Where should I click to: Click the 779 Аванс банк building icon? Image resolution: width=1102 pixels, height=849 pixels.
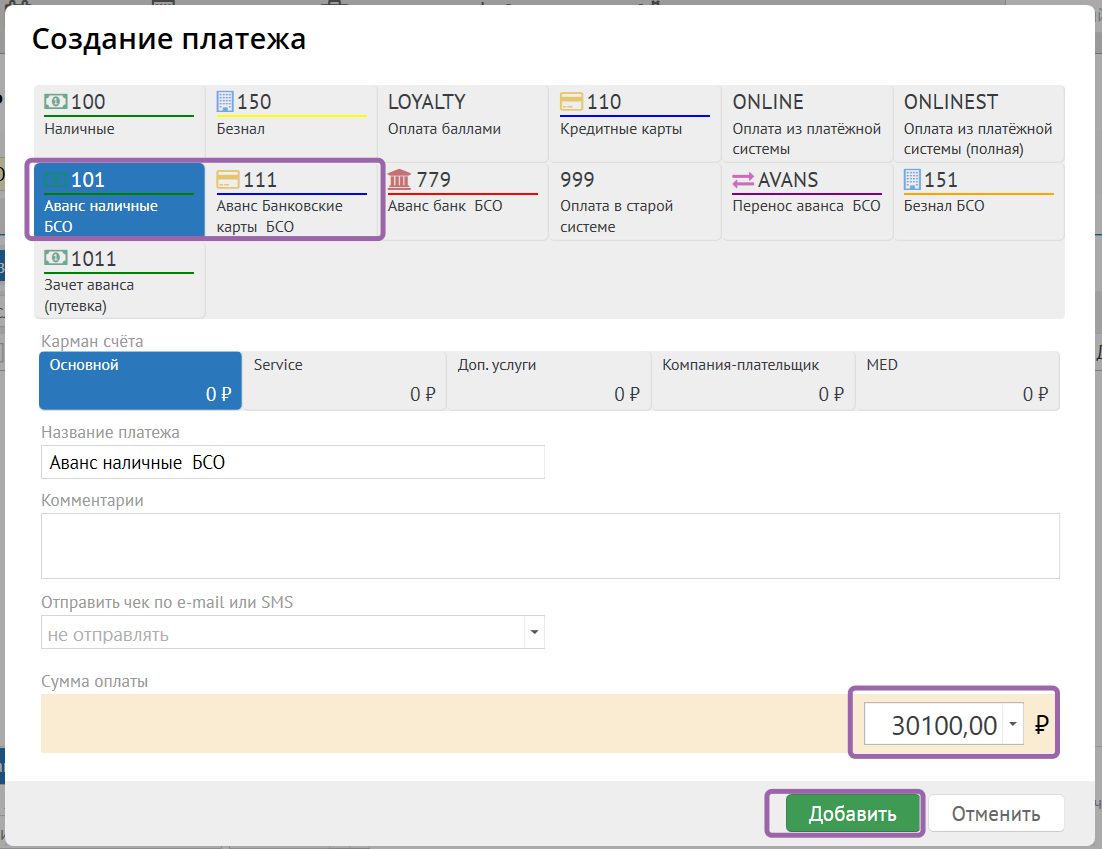tap(399, 180)
